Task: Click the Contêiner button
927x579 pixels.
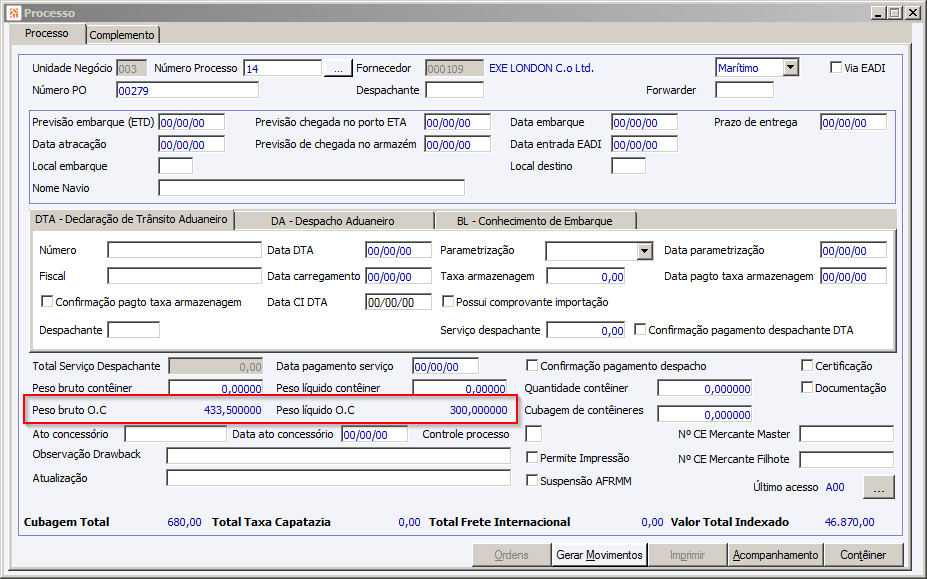Action: click(863, 555)
